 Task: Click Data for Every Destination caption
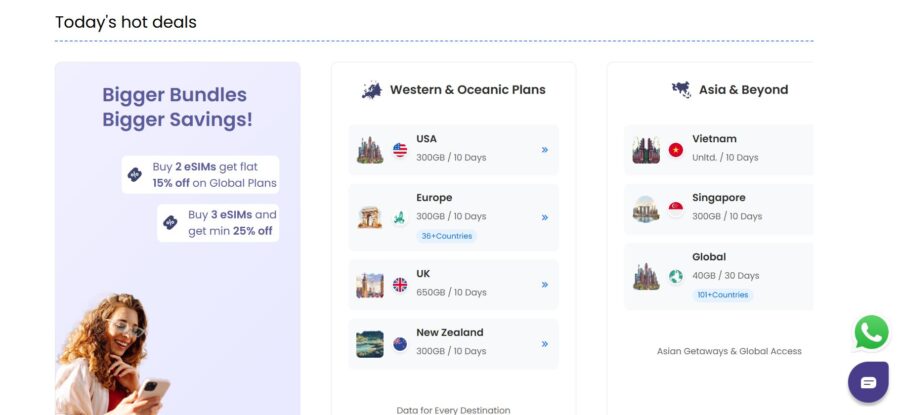(453, 410)
